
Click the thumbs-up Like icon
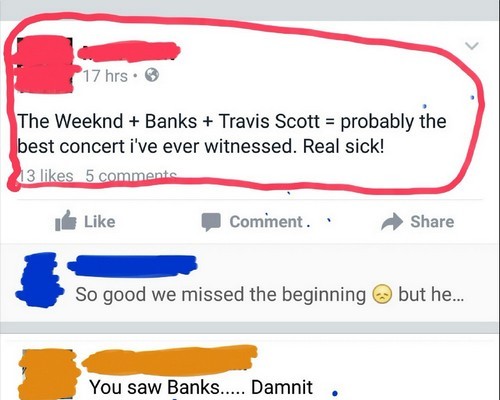[x=65, y=220]
